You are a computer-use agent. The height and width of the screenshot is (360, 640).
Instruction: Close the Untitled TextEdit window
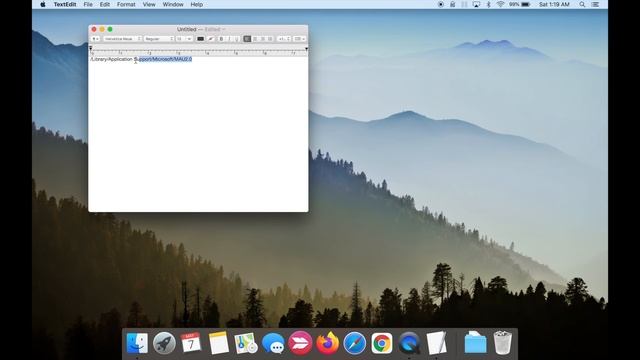pos(94,29)
